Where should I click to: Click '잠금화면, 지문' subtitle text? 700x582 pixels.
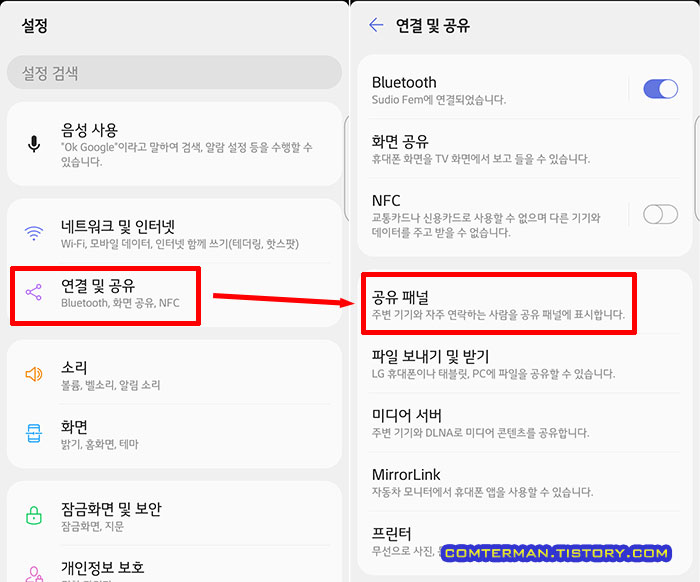tap(92, 526)
